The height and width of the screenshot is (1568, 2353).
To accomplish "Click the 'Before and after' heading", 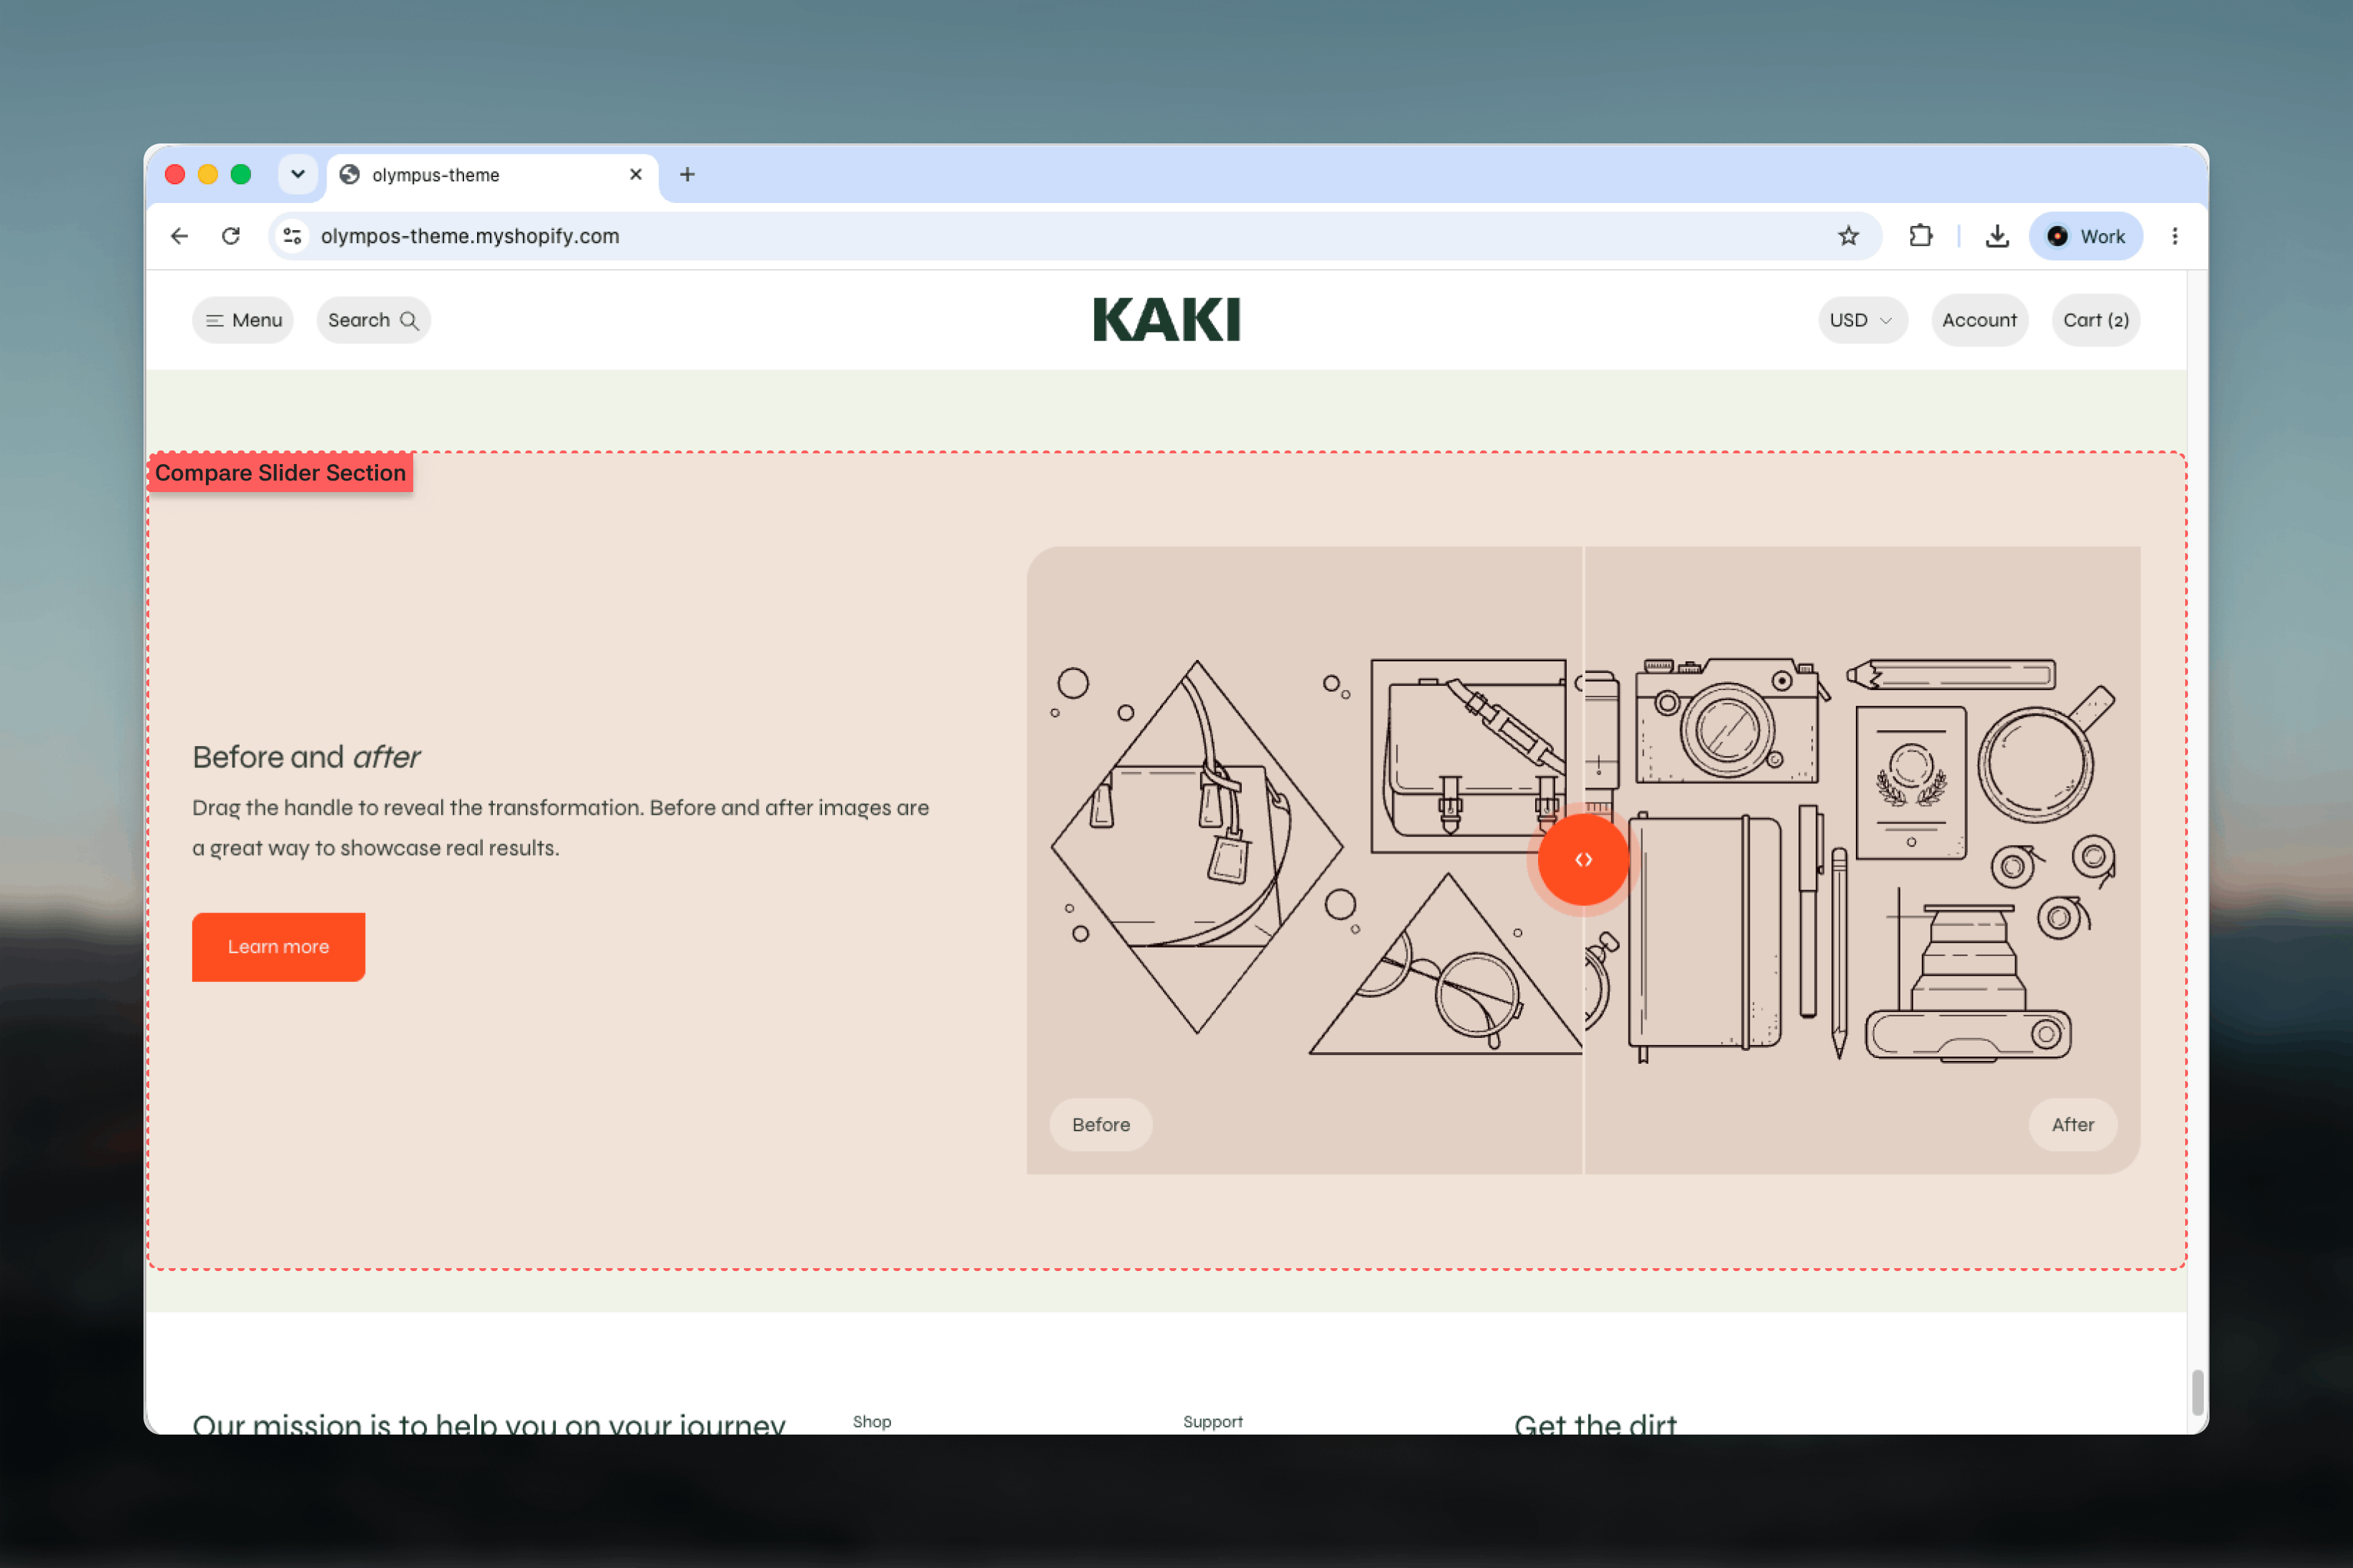I will pyautogui.click(x=306, y=757).
